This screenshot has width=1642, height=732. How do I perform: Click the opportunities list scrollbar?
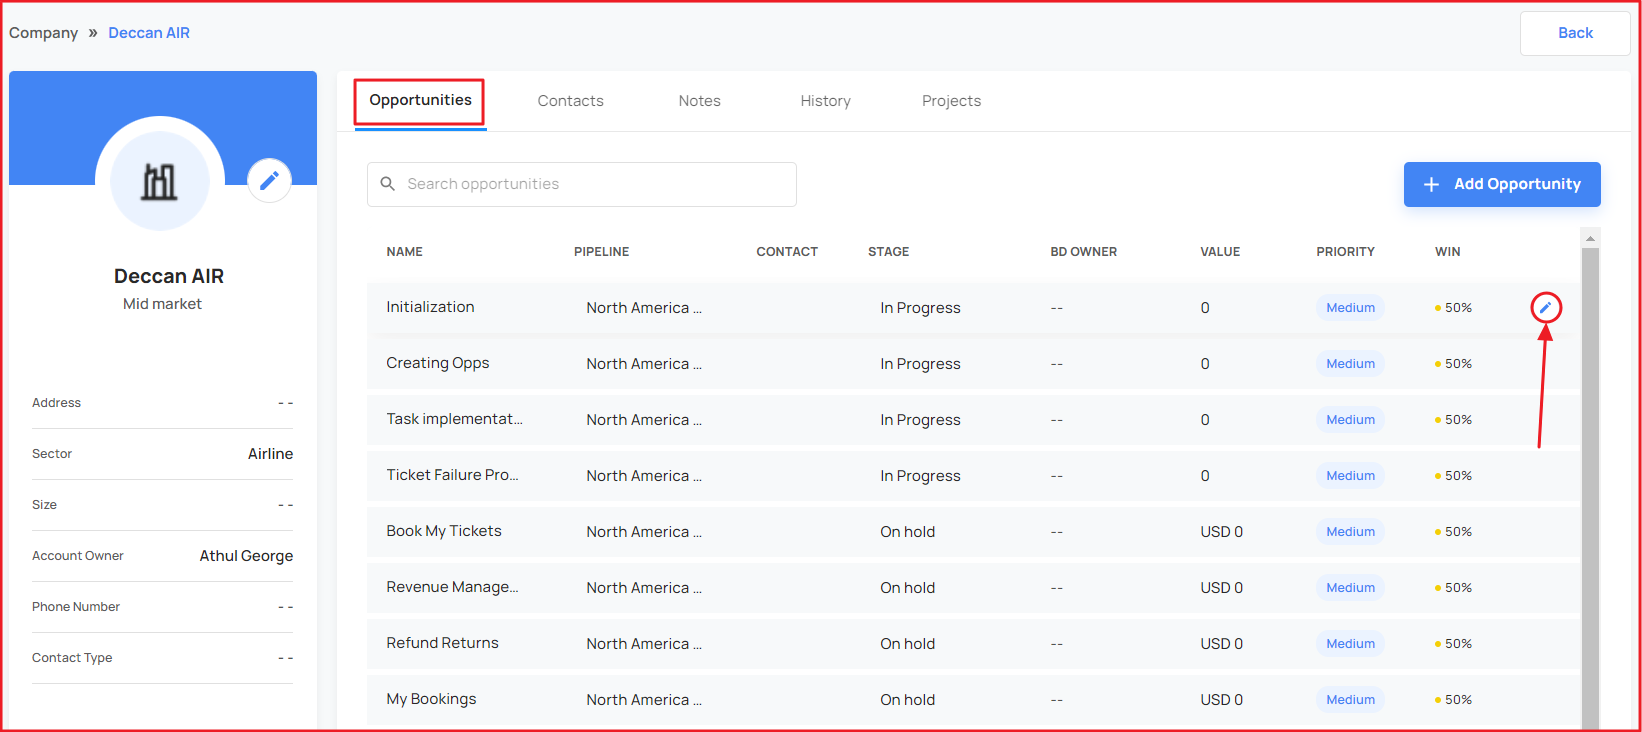click(1590, 487)
